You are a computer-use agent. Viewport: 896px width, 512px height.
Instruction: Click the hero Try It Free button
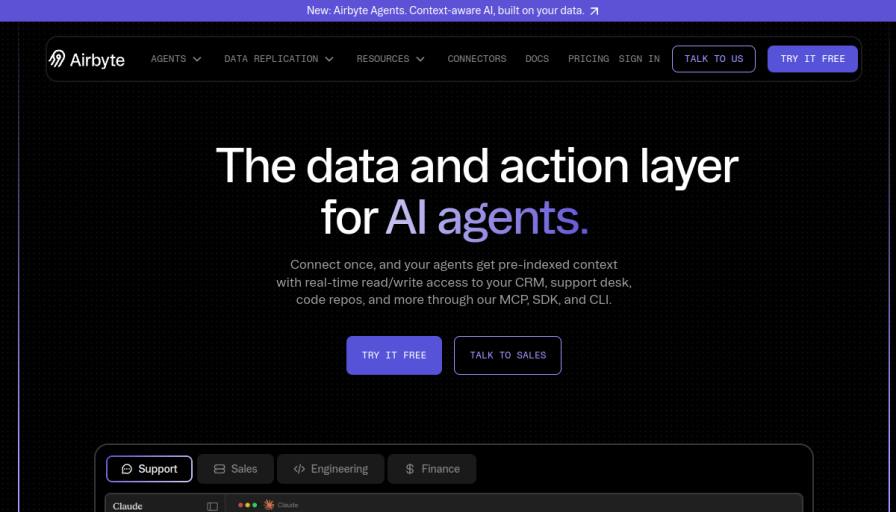[x=394, y=355]
